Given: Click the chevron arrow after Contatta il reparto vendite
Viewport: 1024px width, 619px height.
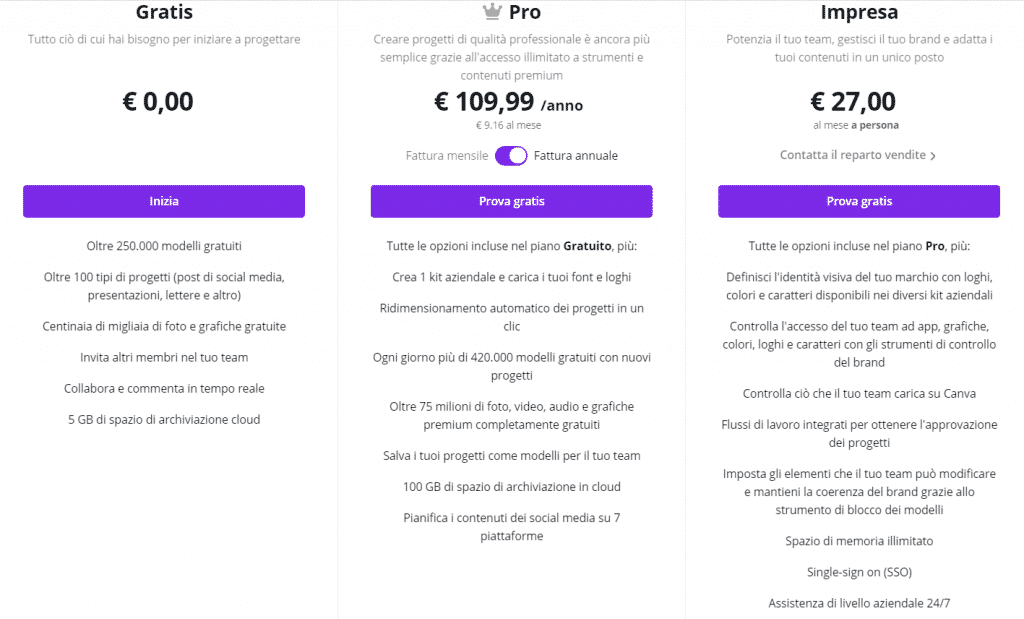Looking at the screenshot, I should 933,156.
